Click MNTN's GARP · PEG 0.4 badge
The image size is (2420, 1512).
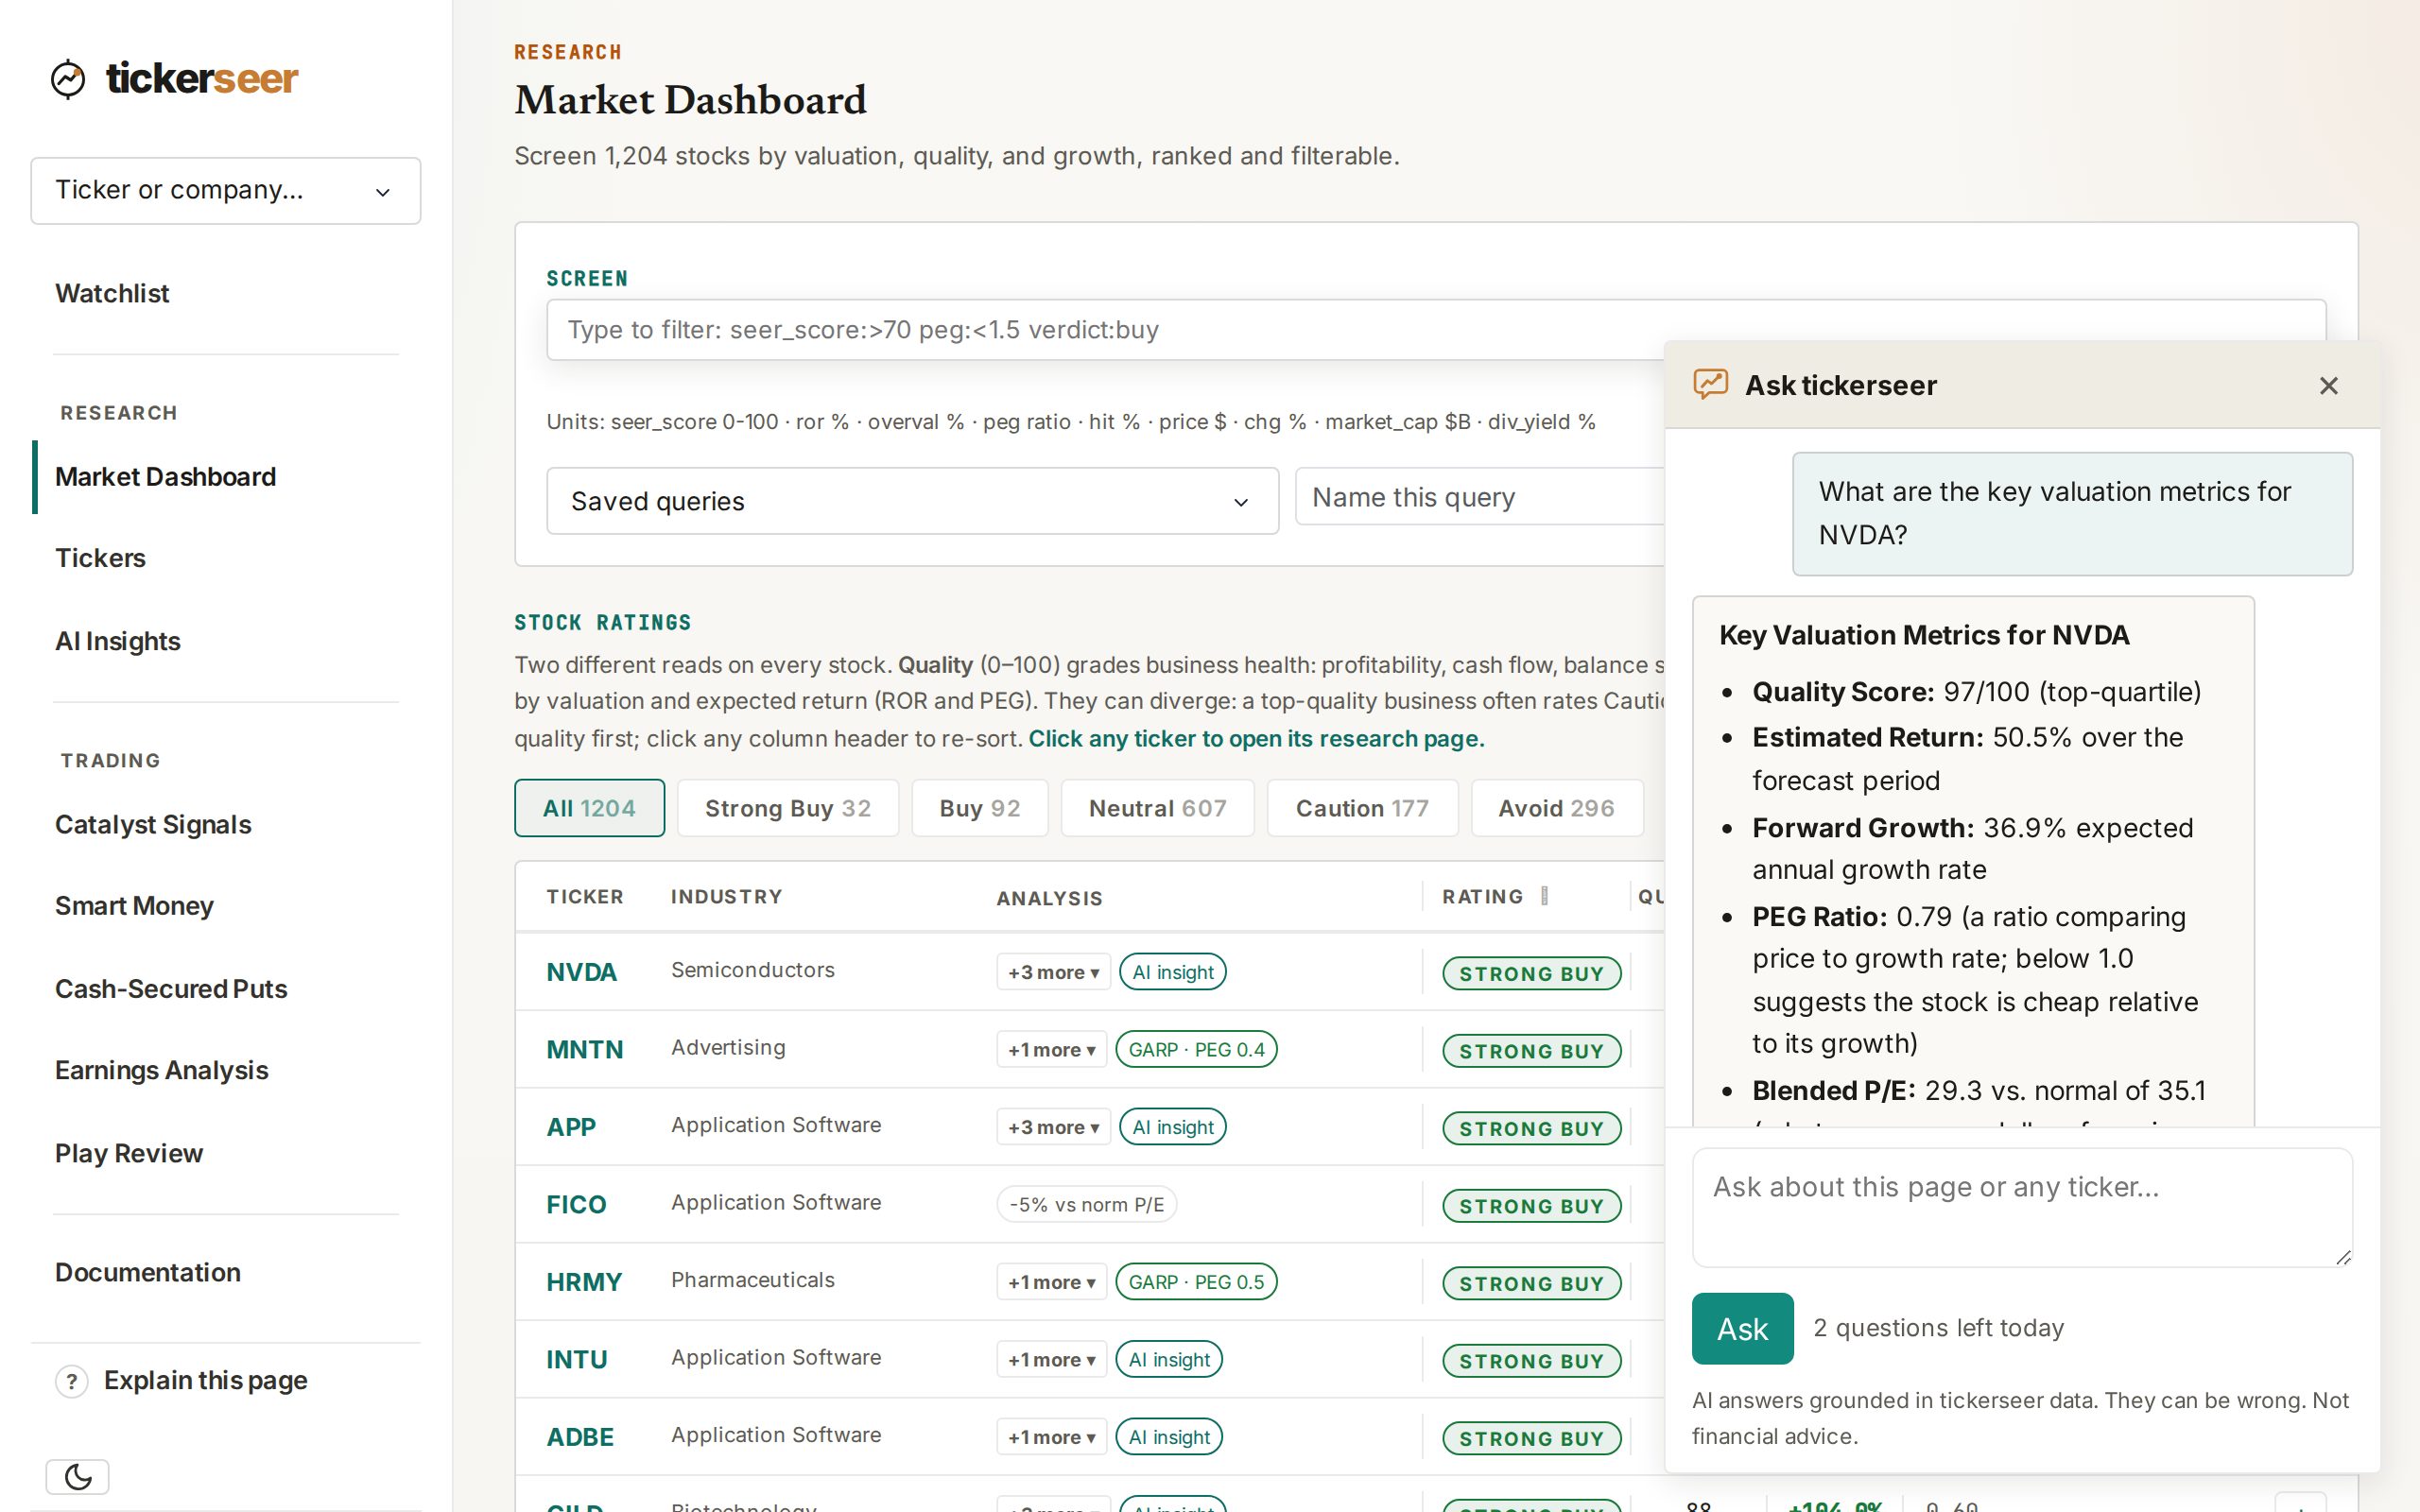pos(1196,1050)
